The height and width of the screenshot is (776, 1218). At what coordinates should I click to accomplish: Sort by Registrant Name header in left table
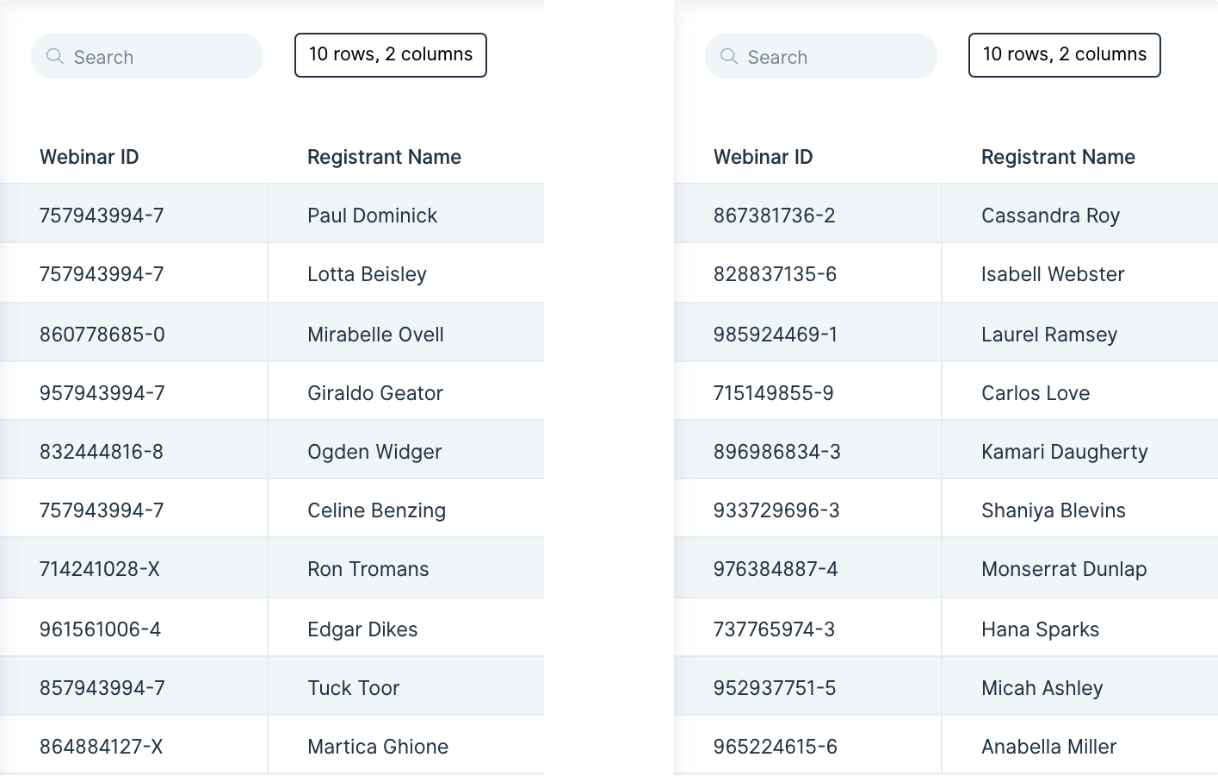pos(384,157)
